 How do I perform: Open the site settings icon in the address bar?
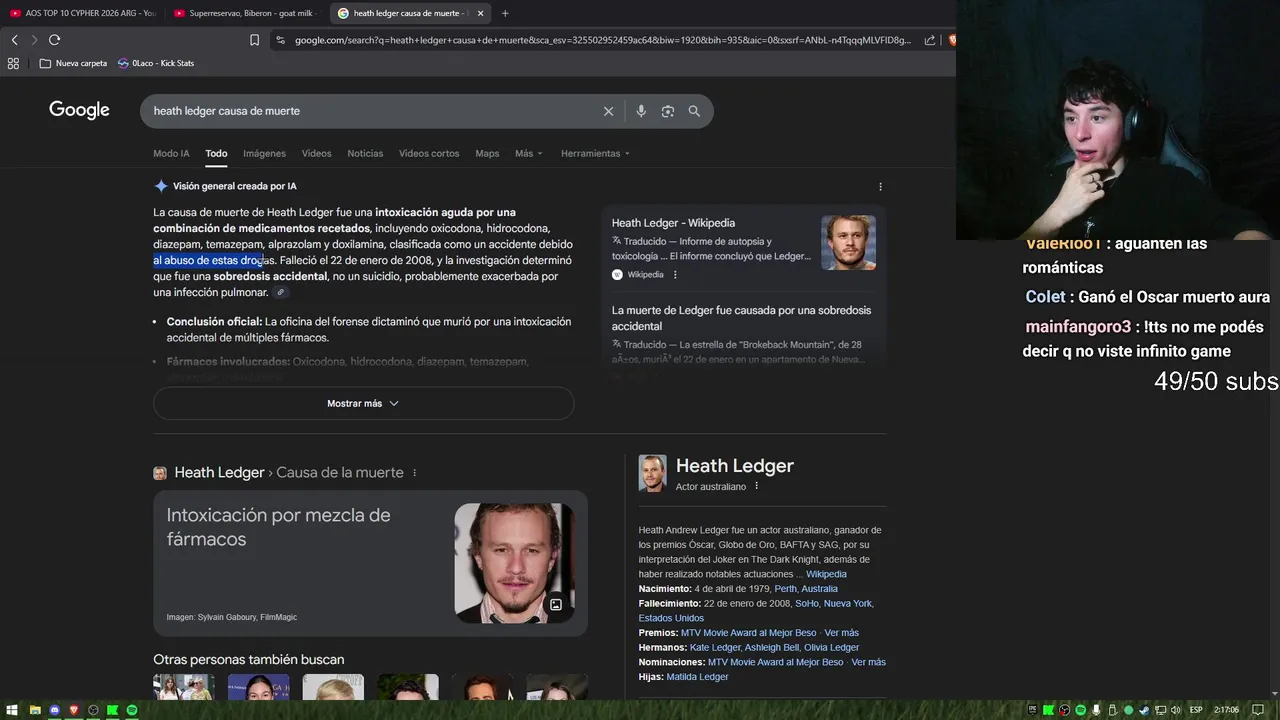pyautogui.click(x=280, y=40)
